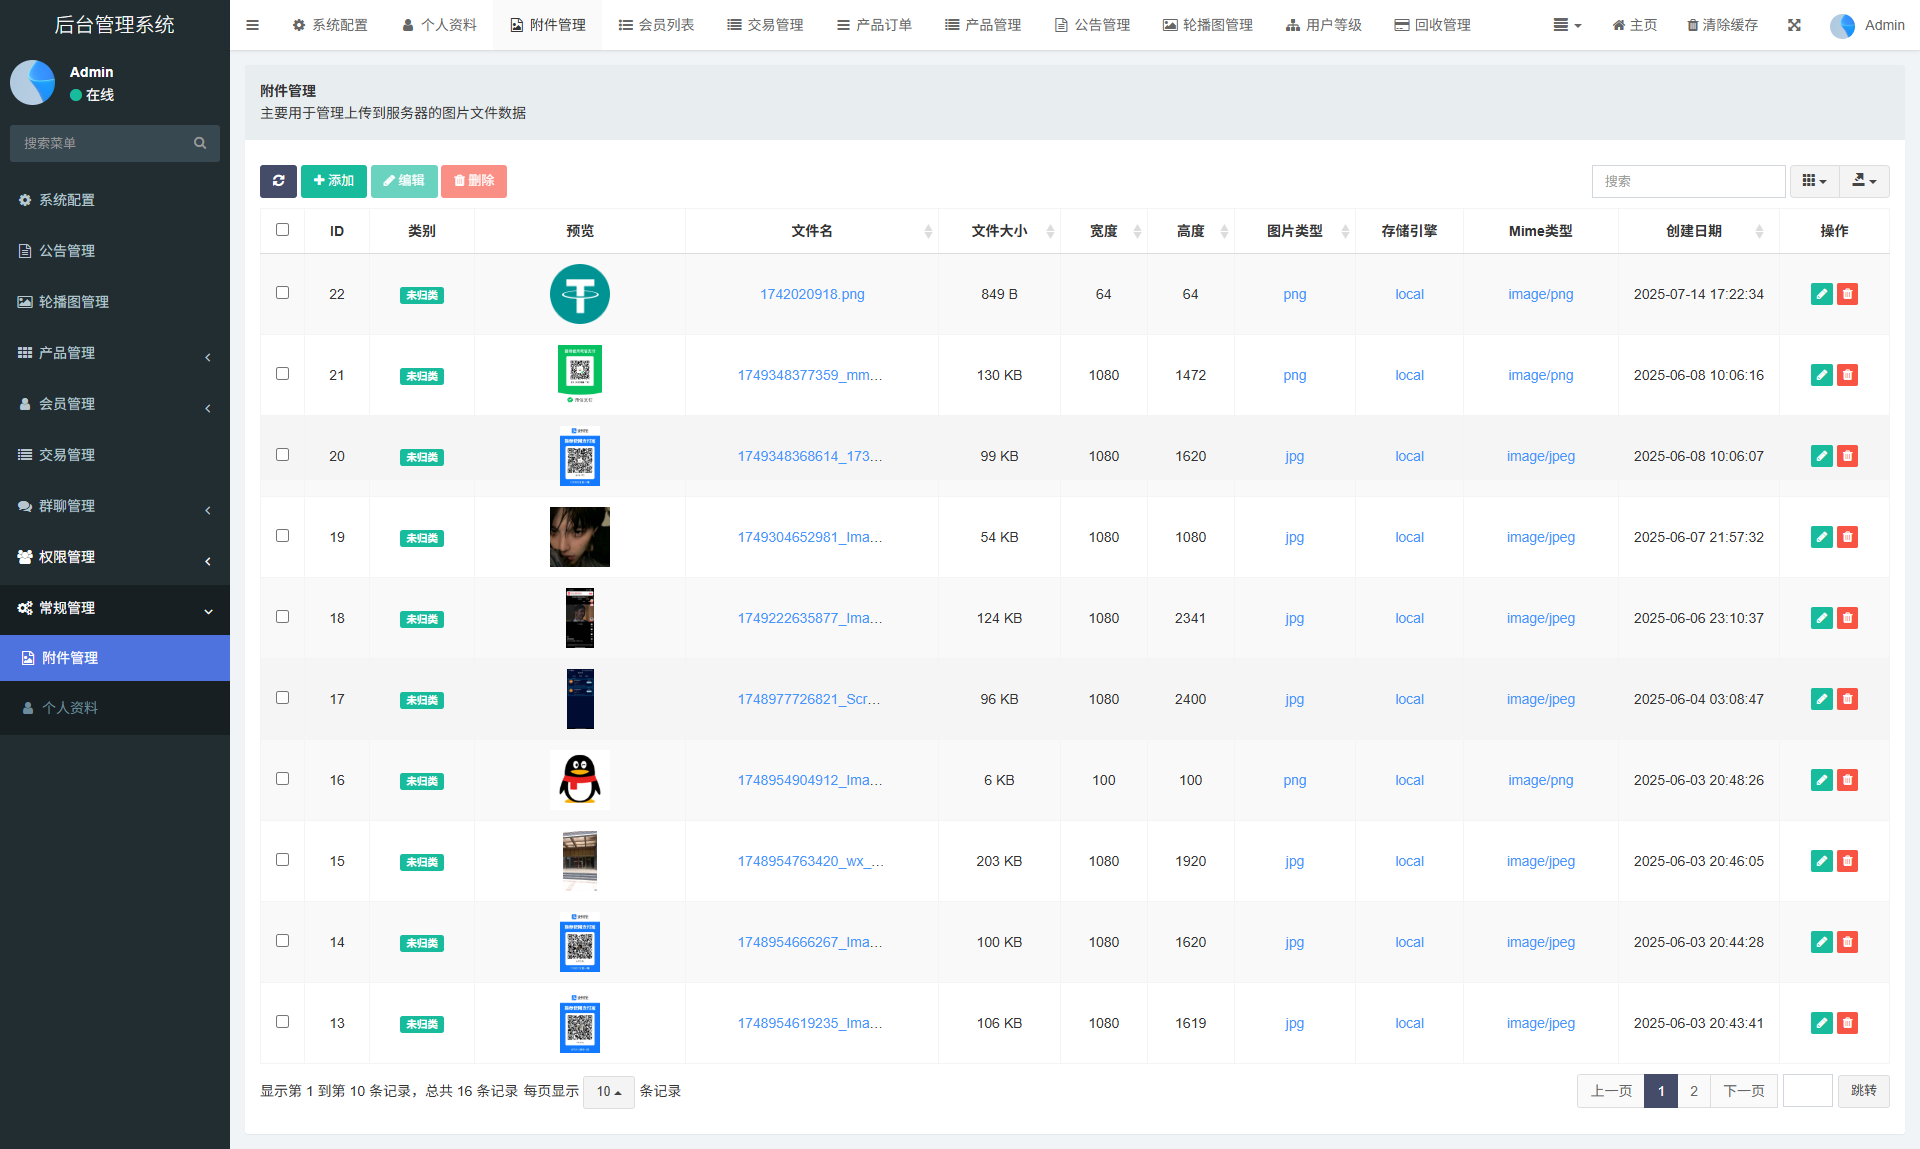This screenshot has width=1920, height=1149.
Task: Click the green 添加 button
Action: (334, 181)
